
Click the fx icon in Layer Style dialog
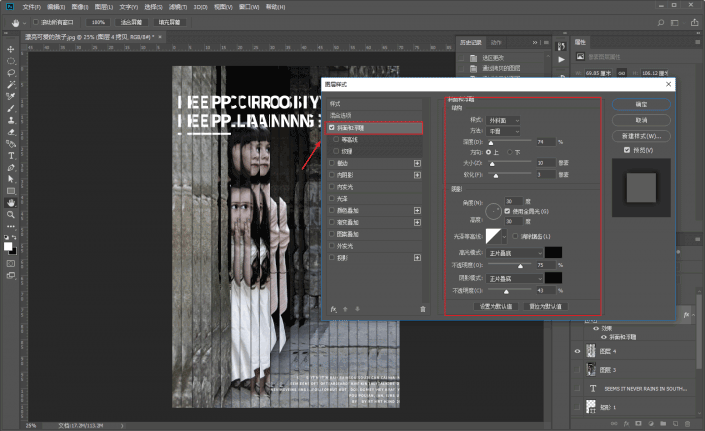334,309
